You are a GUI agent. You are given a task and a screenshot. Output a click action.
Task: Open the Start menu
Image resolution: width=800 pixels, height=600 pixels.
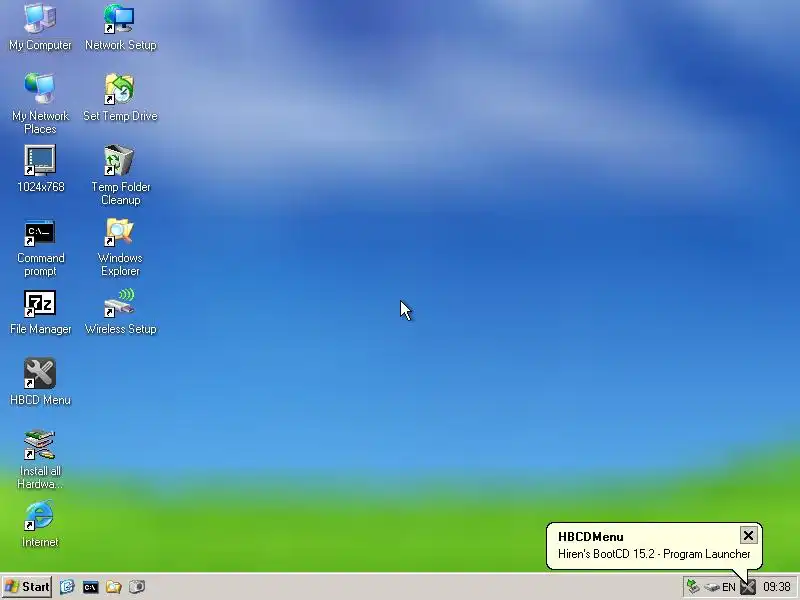click(27, 587)
